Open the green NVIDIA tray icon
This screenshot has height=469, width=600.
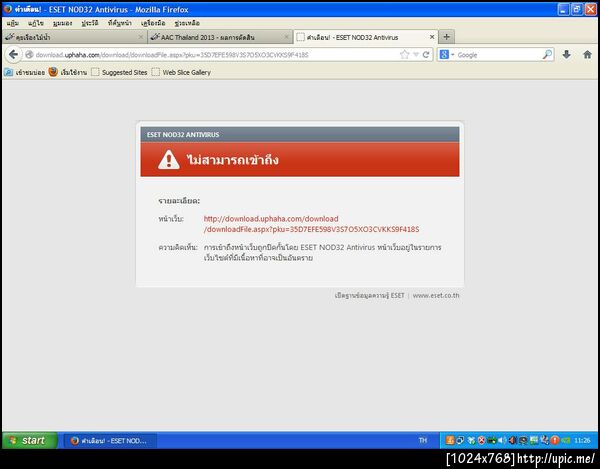pyautogui.click(x=565, y=440)
